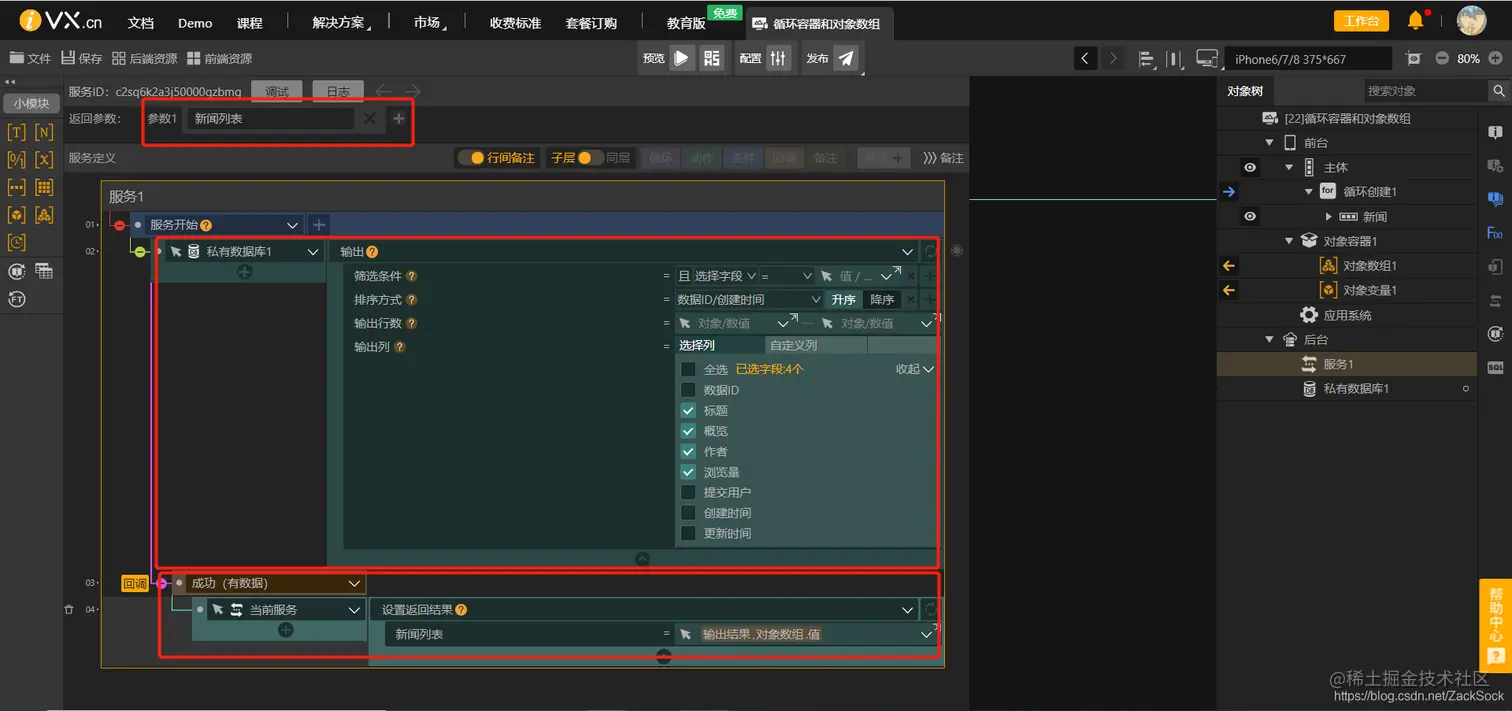Viewport: 1512px width, 711px height.
Task: Click the 预览 play icon in the toolbar
Action: [x=683, y=58]
